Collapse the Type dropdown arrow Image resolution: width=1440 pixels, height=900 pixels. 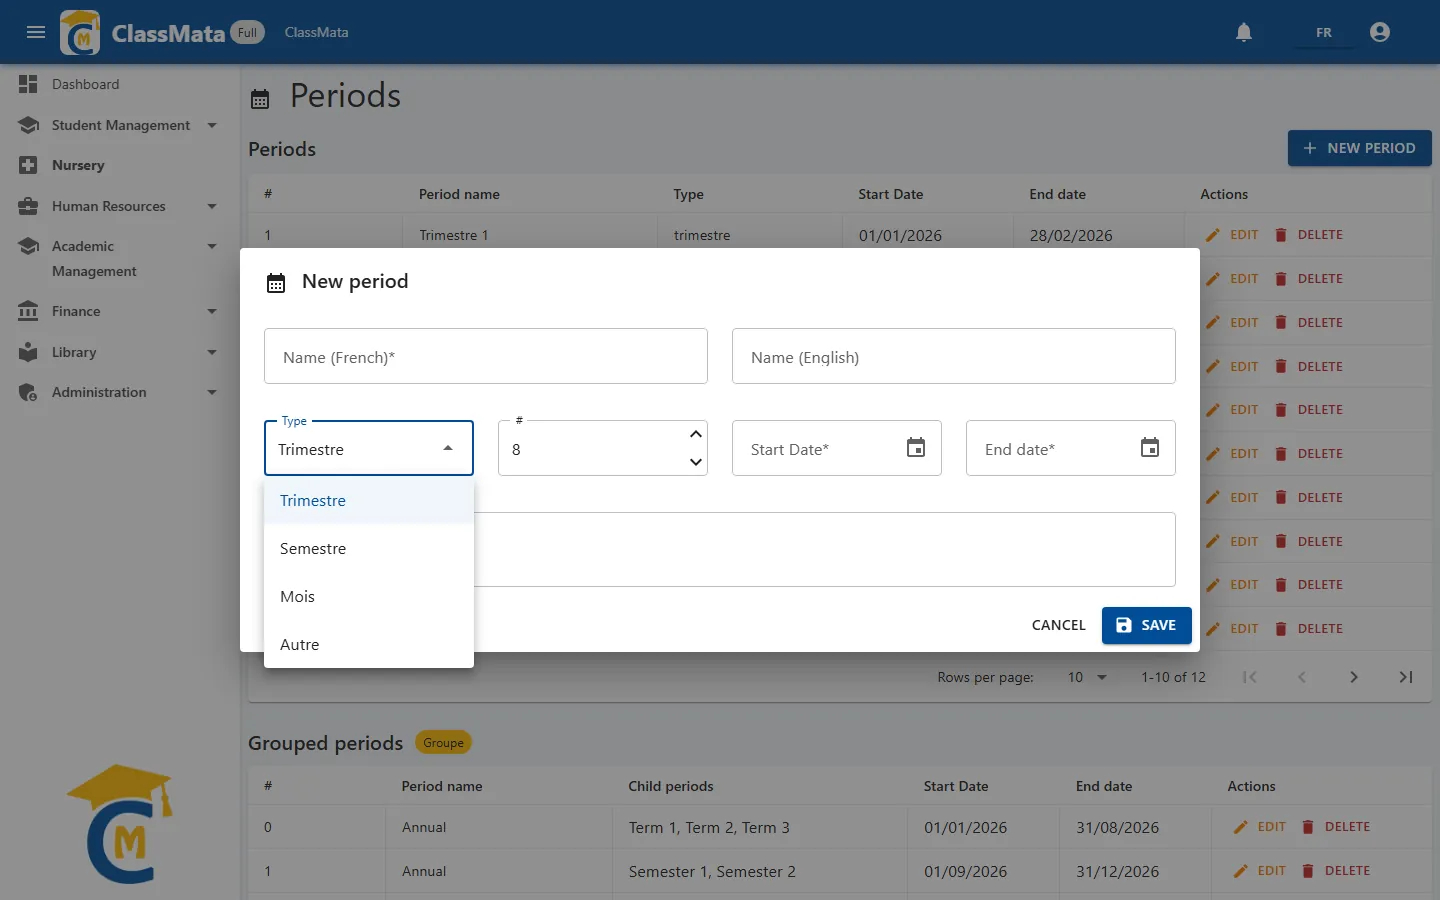(x=448, y=449)
